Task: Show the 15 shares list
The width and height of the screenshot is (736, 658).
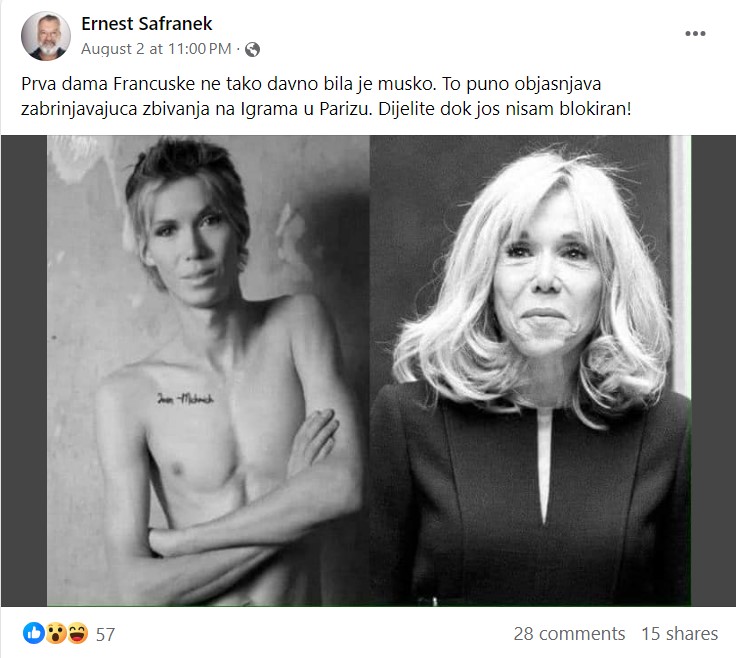Action: [680, 634]
